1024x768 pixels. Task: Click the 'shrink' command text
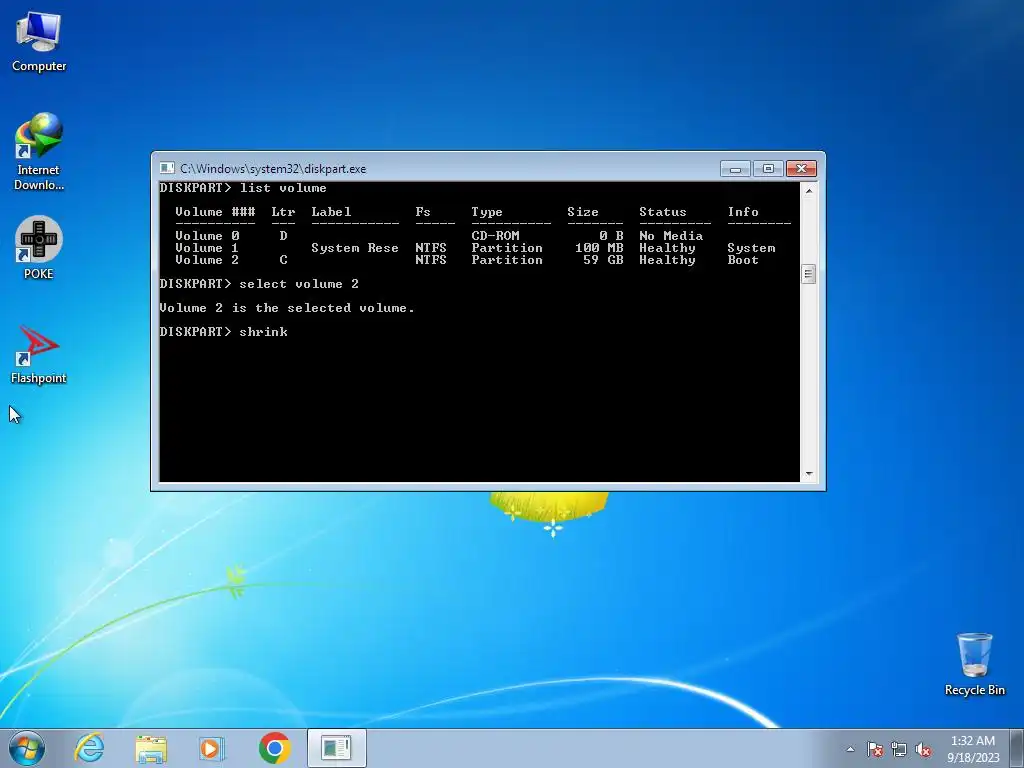pos(263,332)
